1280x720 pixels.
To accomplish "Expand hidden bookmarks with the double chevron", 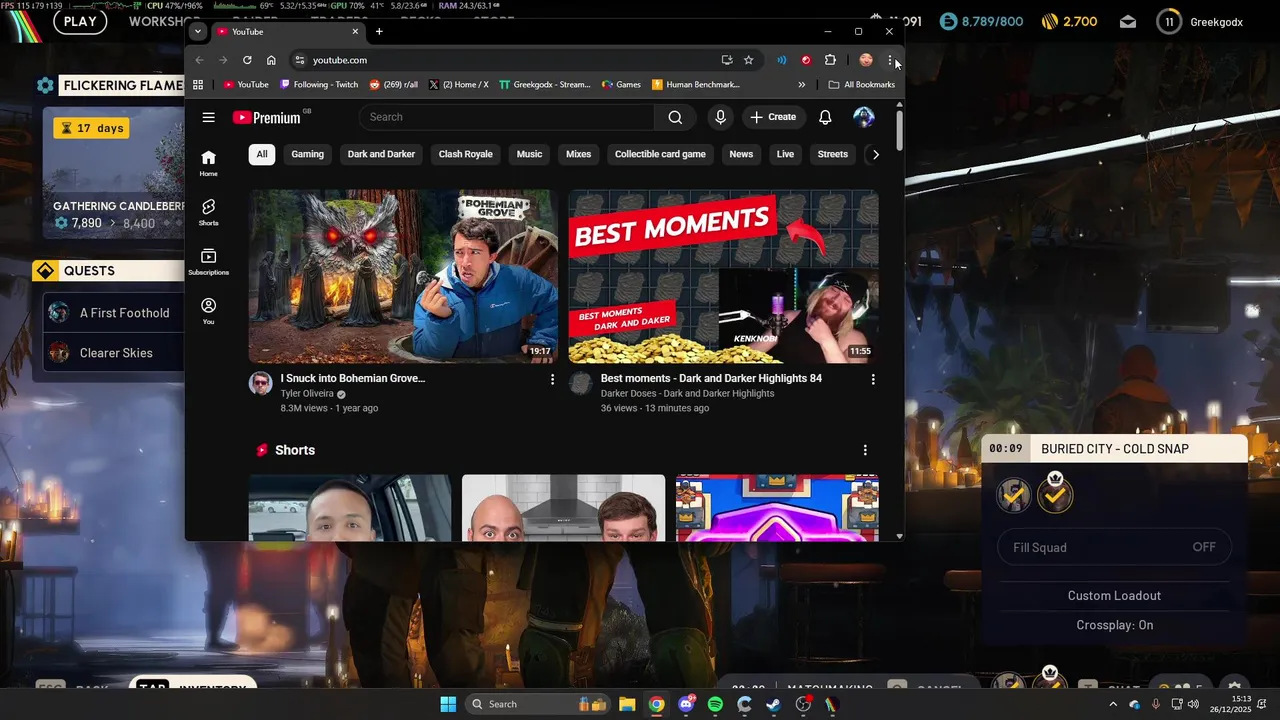I will coord(801,85).
